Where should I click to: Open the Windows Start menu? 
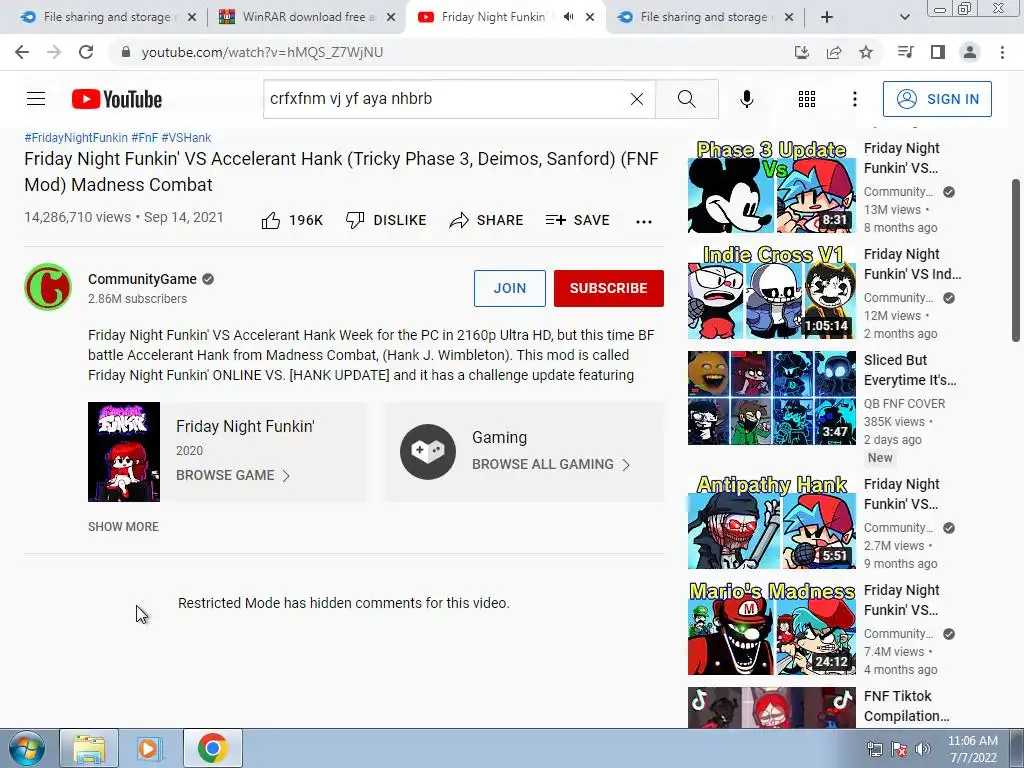(27, 748)
